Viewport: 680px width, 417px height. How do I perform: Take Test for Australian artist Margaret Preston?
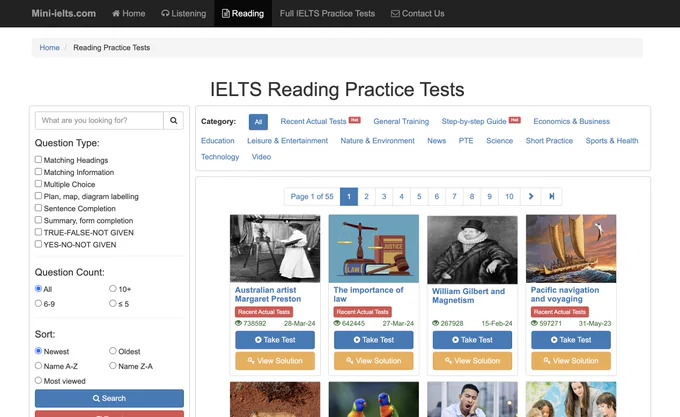(275, 340)
